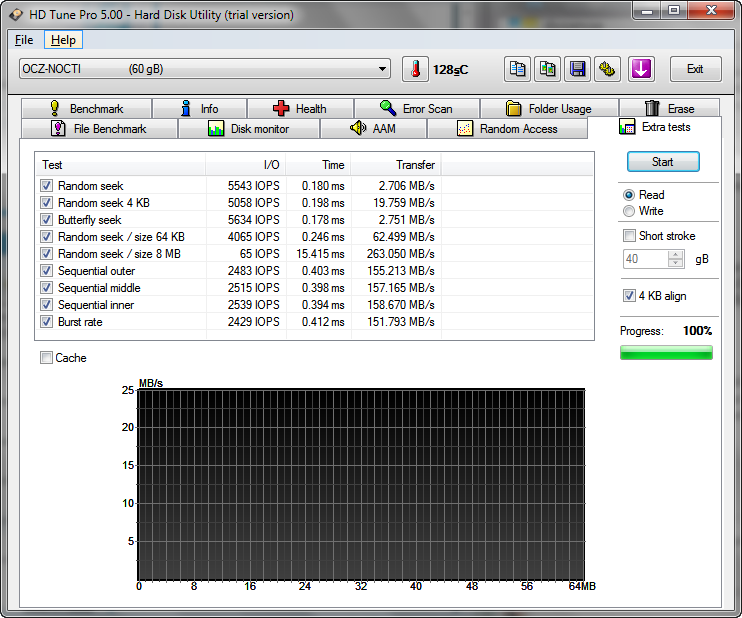Select the Read radio button

[x=629, y=195]
